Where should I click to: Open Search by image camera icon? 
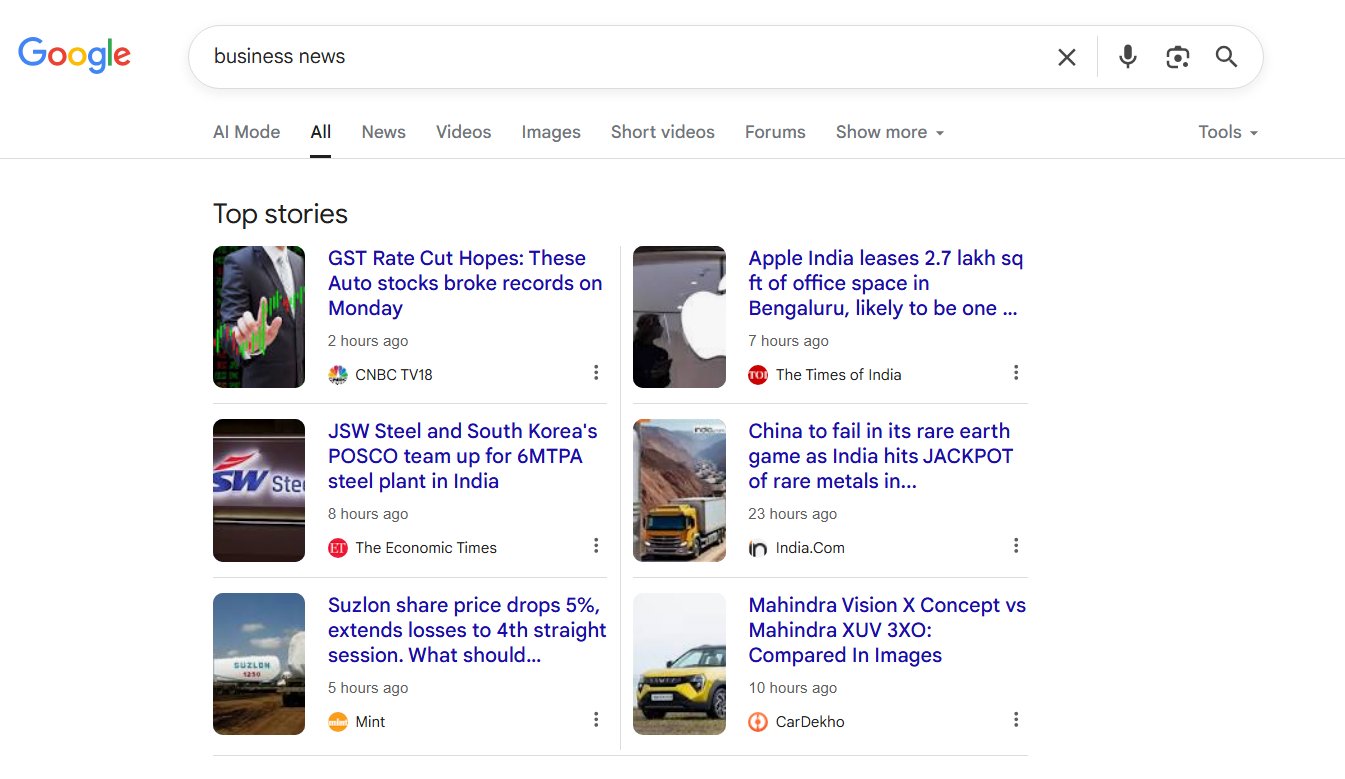pos(1178,57)
